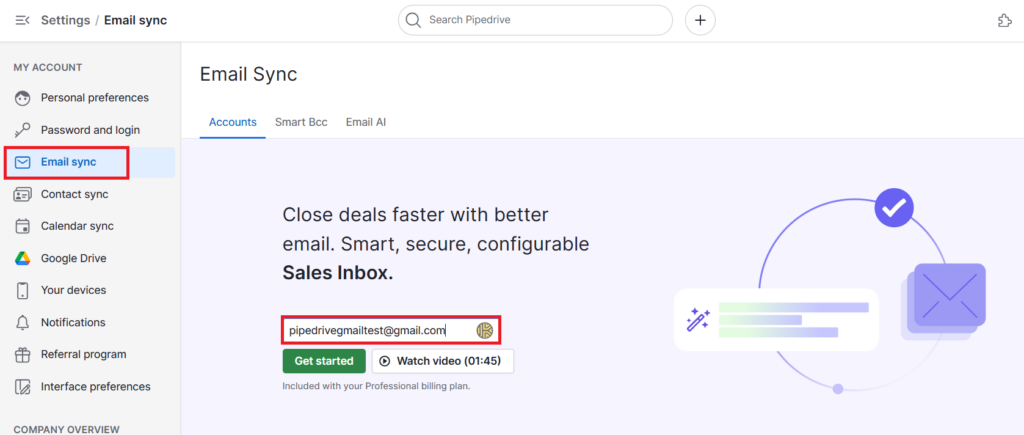Open the marketplace puzzle icon

coord(1005,20)
